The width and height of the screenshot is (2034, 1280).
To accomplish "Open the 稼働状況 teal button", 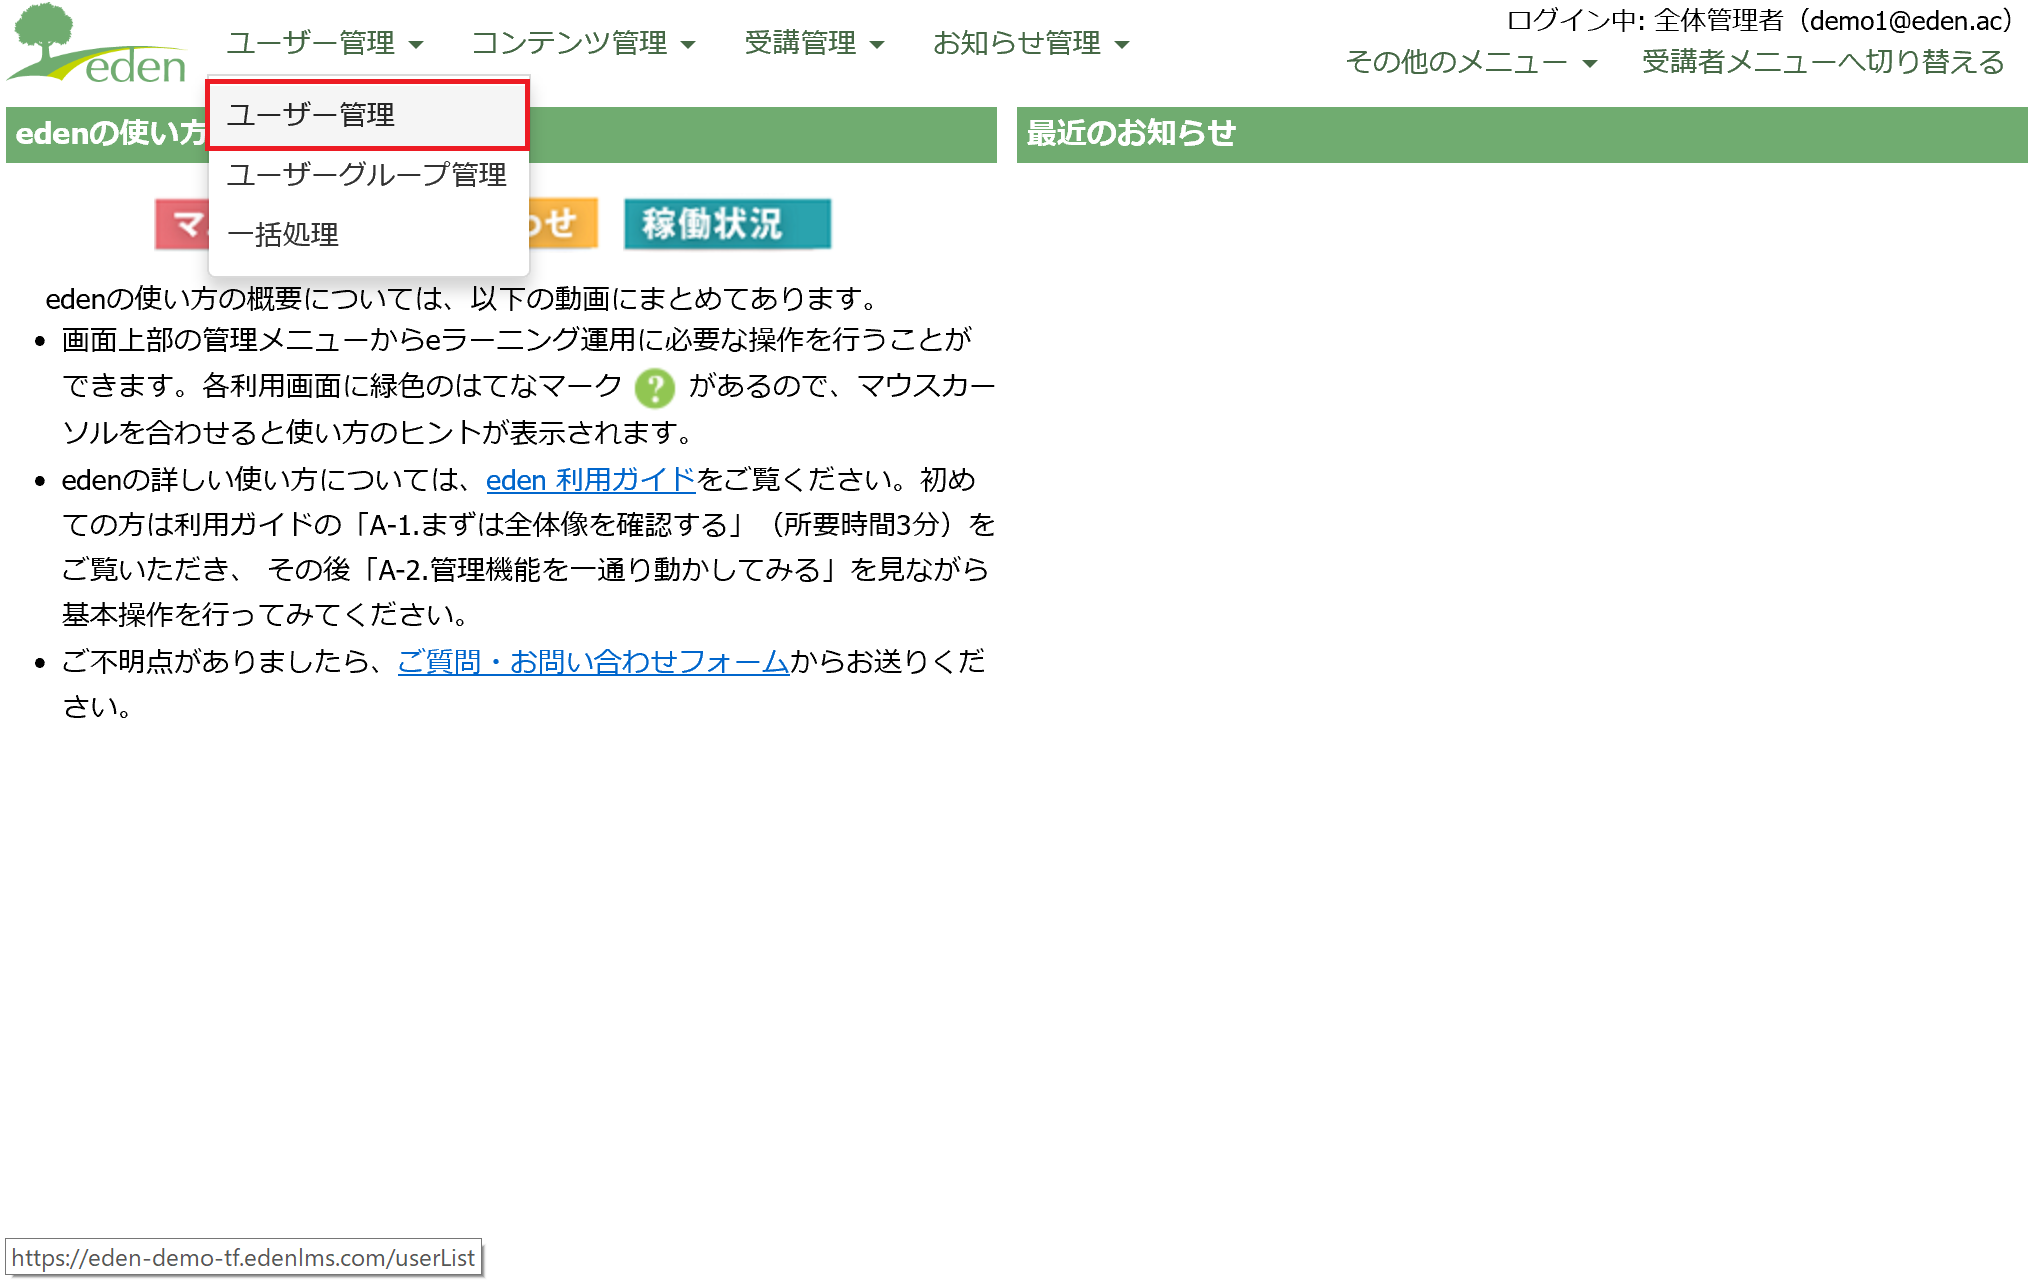I will click(x=727, y=224).
